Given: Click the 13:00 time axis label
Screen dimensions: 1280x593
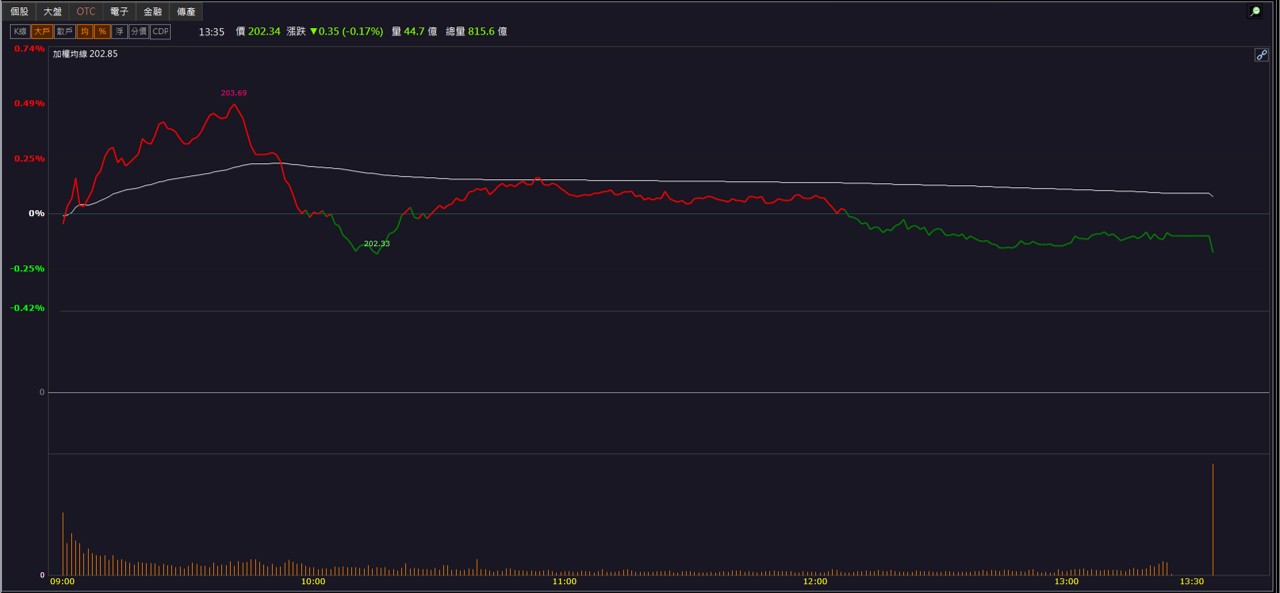Looking at the screenshot, I should [x=1066, y=582].
